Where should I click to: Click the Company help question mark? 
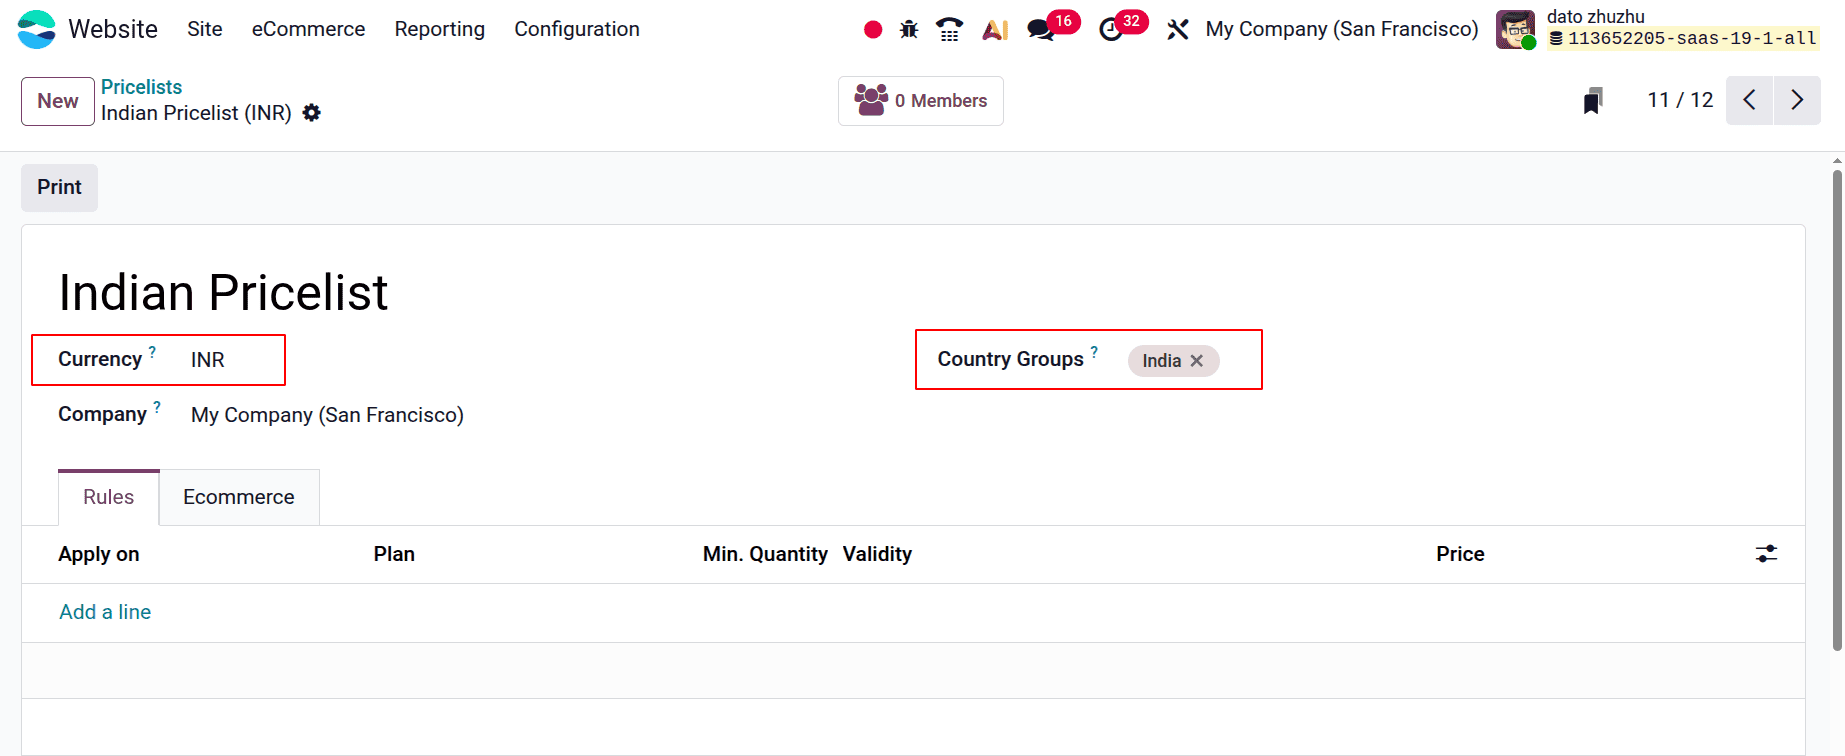(157, 407)
